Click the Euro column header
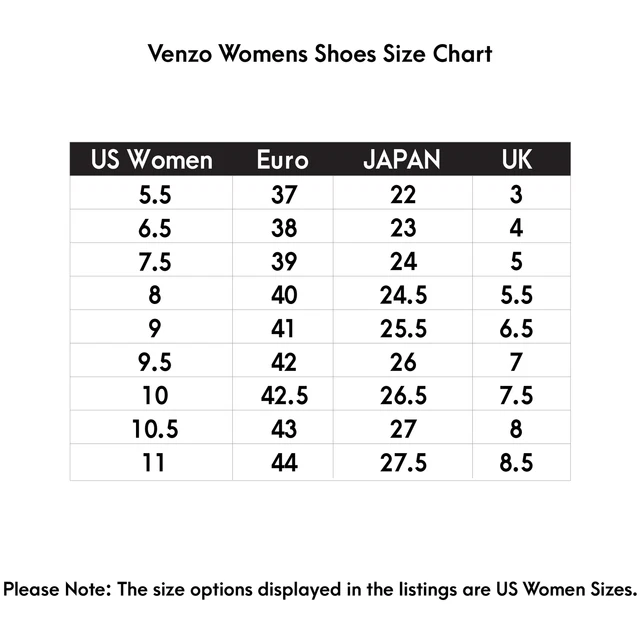Image resolution: width=640 pixels, height=640 pixels. (283, 160)
